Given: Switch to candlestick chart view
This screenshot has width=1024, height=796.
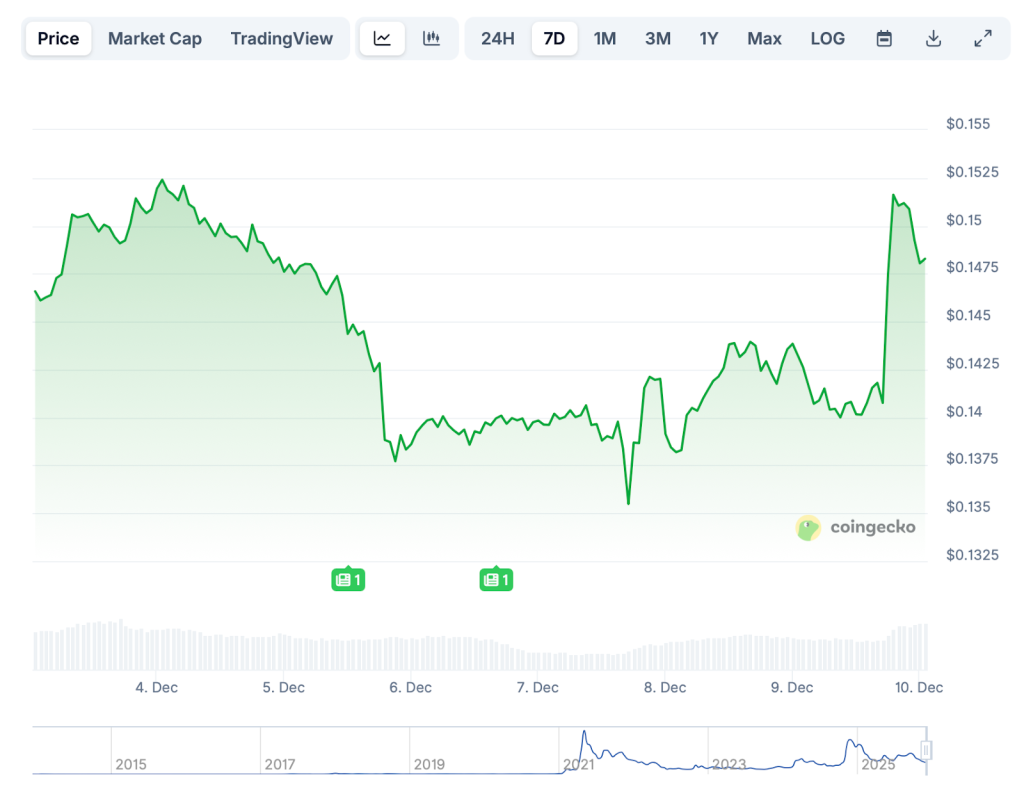Looking at the screenshot, I should pos(432,39).
